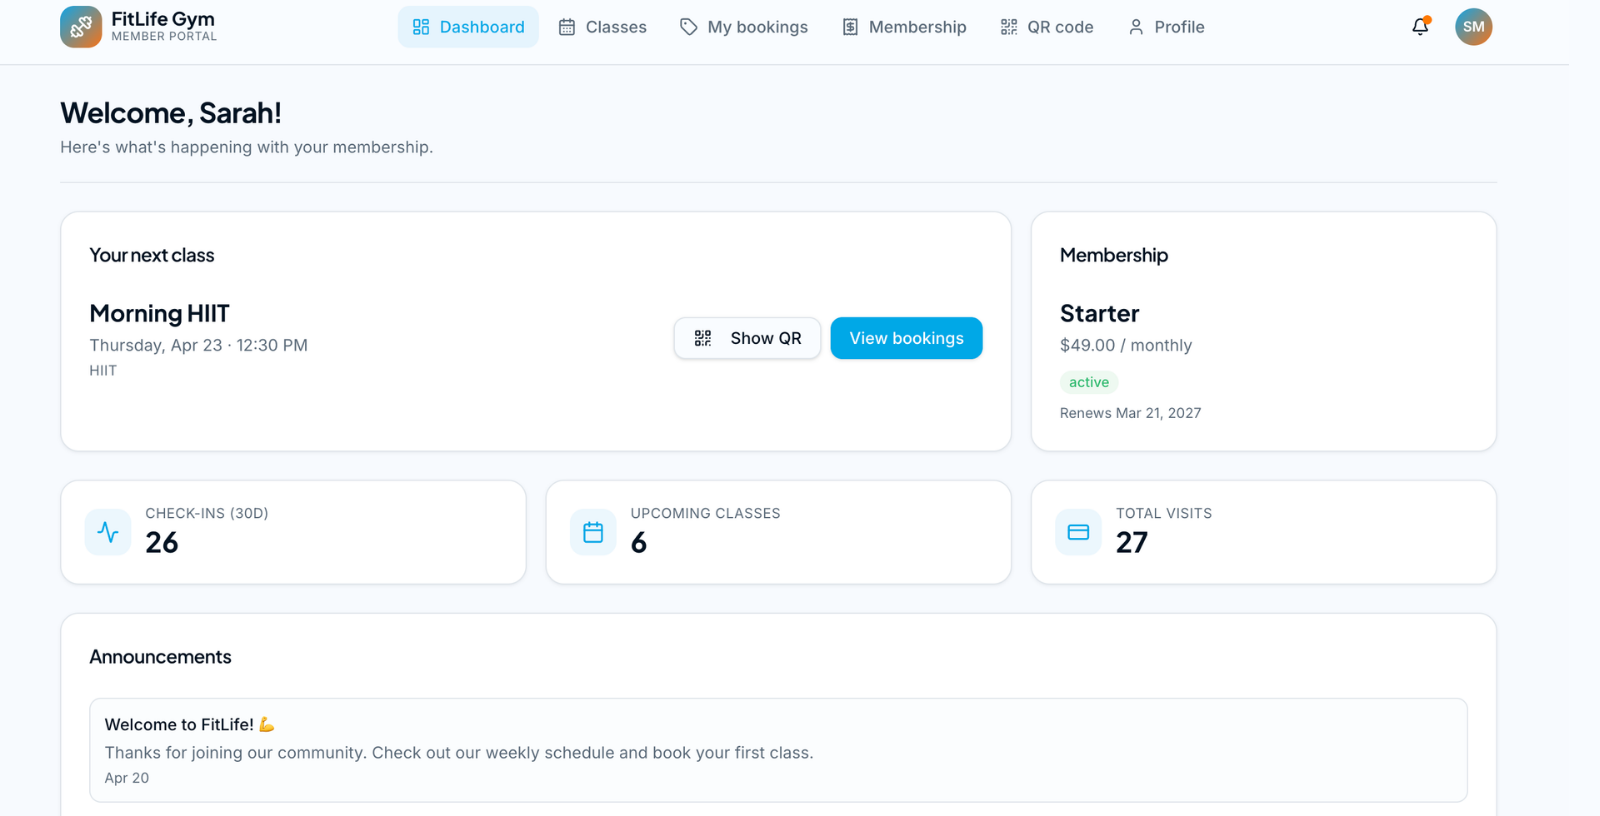This screenshot has height=816, width=1600.
Task: Open the SM user avatar menu
Action: pyautogui.click(x=1473, y=27)
